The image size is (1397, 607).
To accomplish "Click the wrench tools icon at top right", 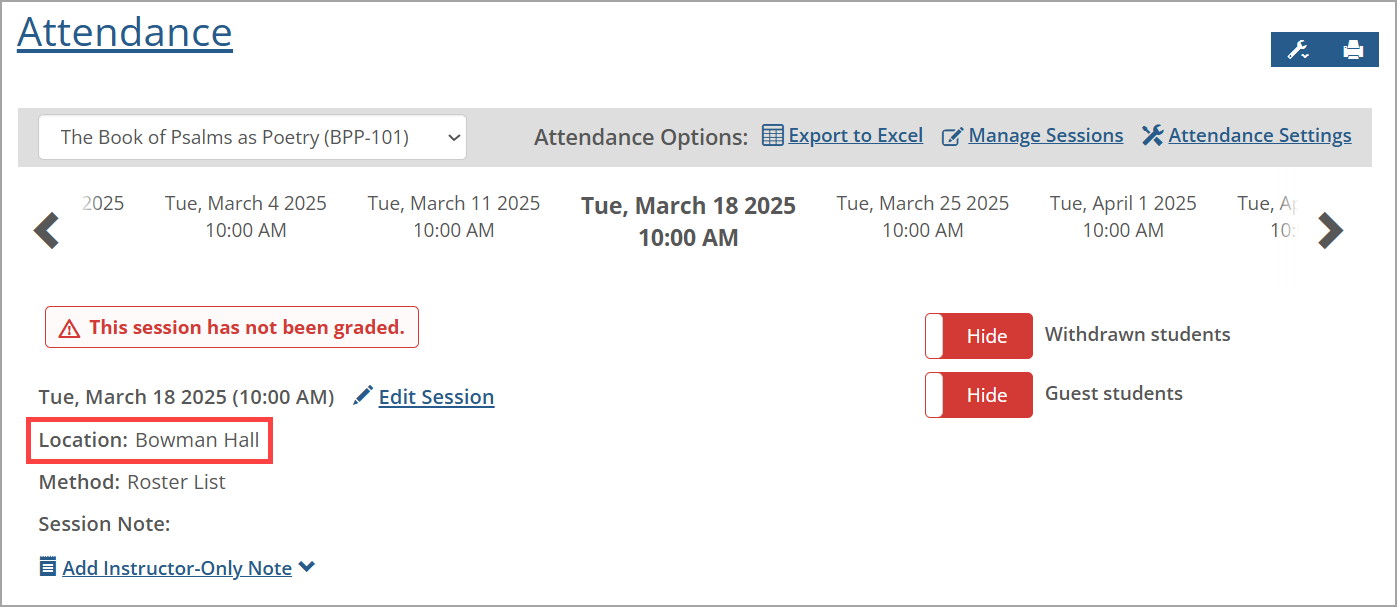I will 1298,50.
